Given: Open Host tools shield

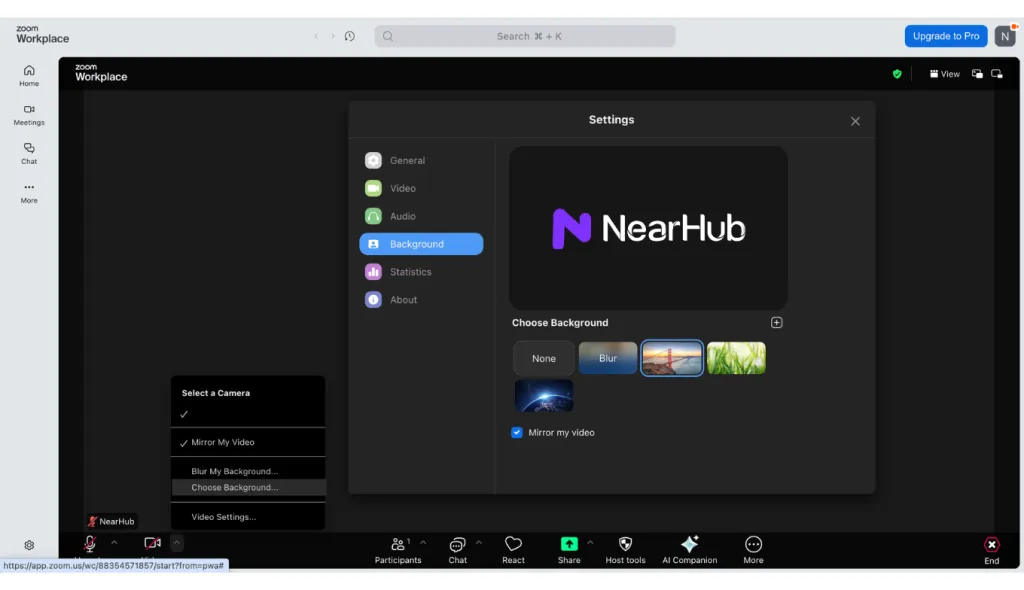Looking at the screenshot, I should [625, 550].
